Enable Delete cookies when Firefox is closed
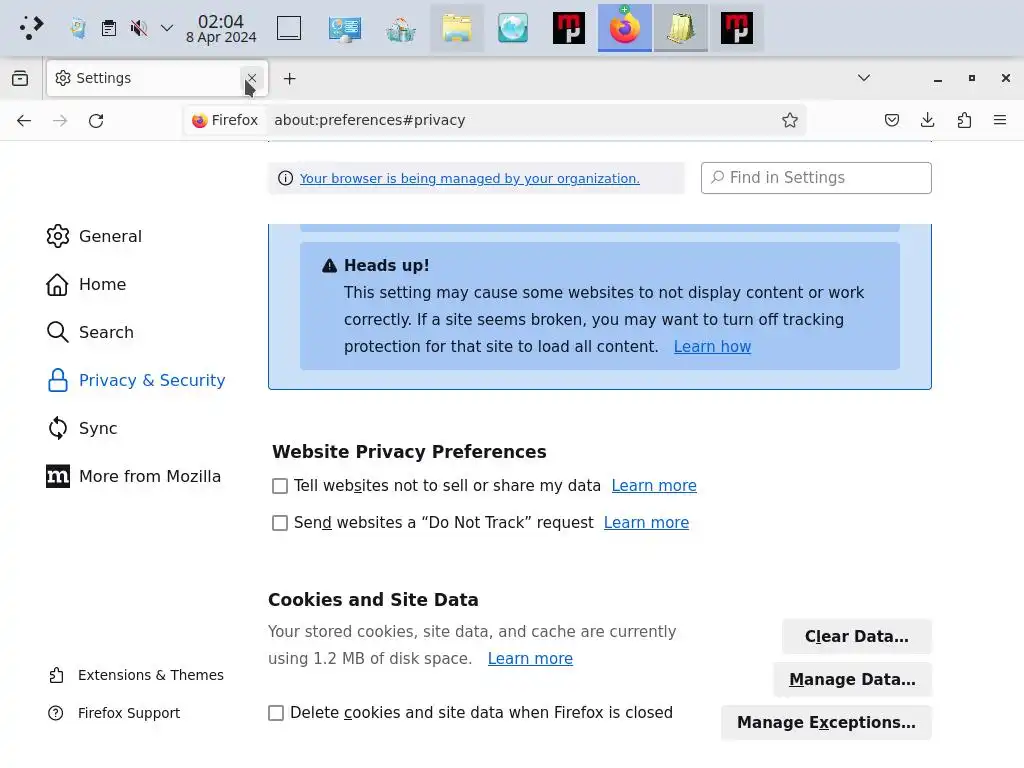Viewport: 1024px width, 768px height. (x=276, y=712)
